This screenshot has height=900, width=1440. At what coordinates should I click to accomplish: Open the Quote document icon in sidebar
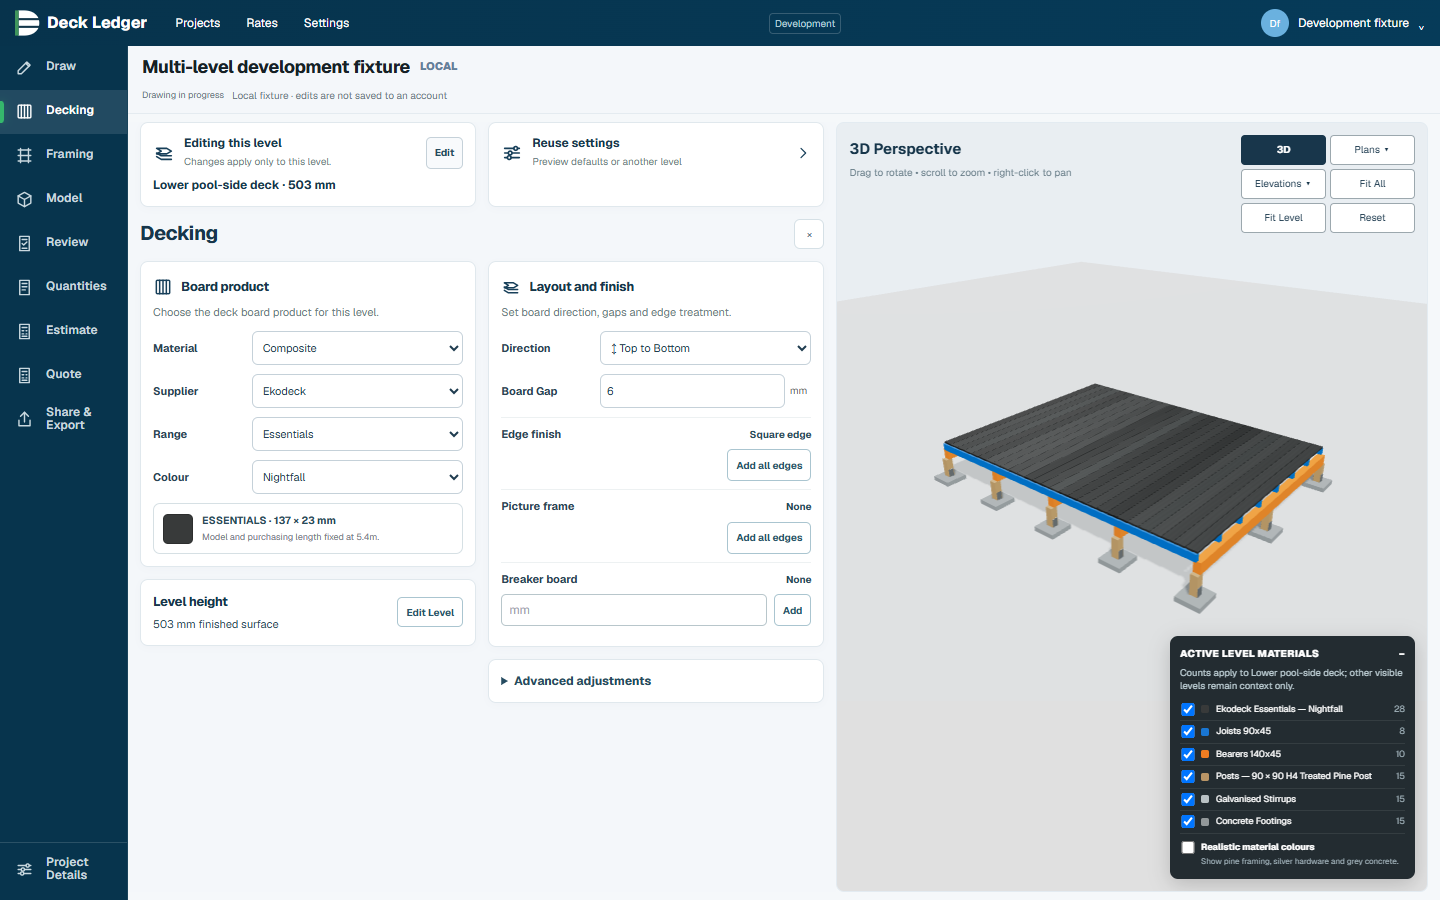25,375
